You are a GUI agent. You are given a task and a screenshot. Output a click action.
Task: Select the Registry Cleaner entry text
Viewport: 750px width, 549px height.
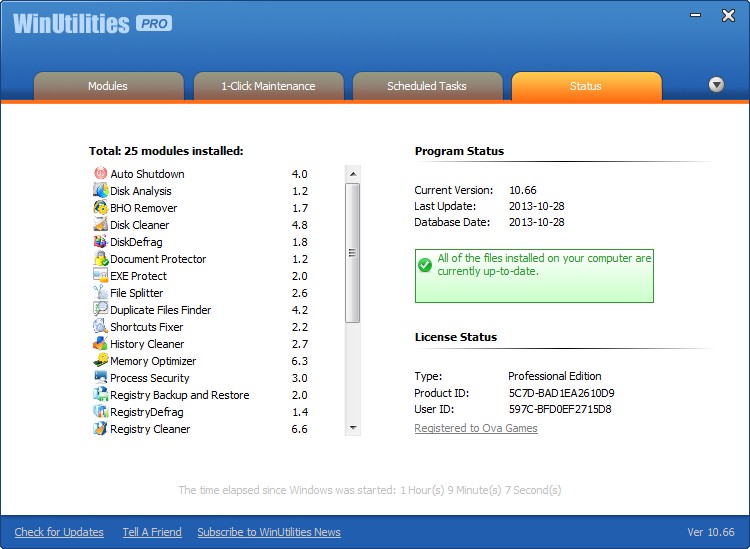pyautogui.click(x=150, y=429)
